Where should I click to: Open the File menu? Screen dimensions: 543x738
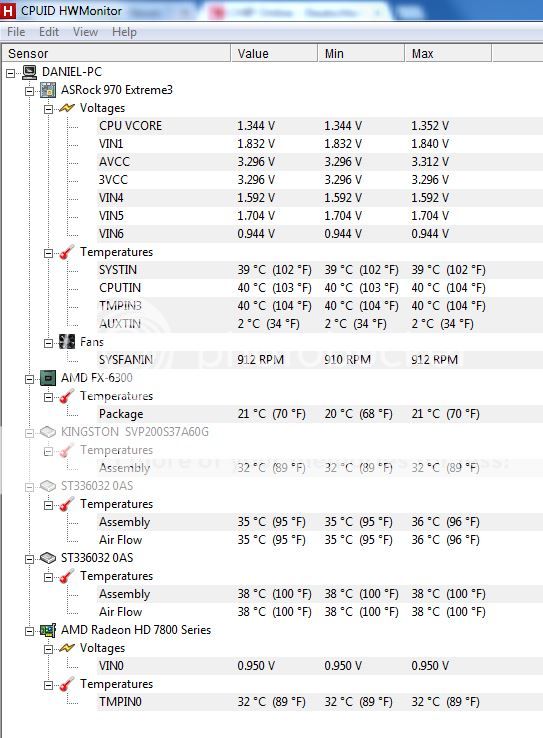coord(16,32)
